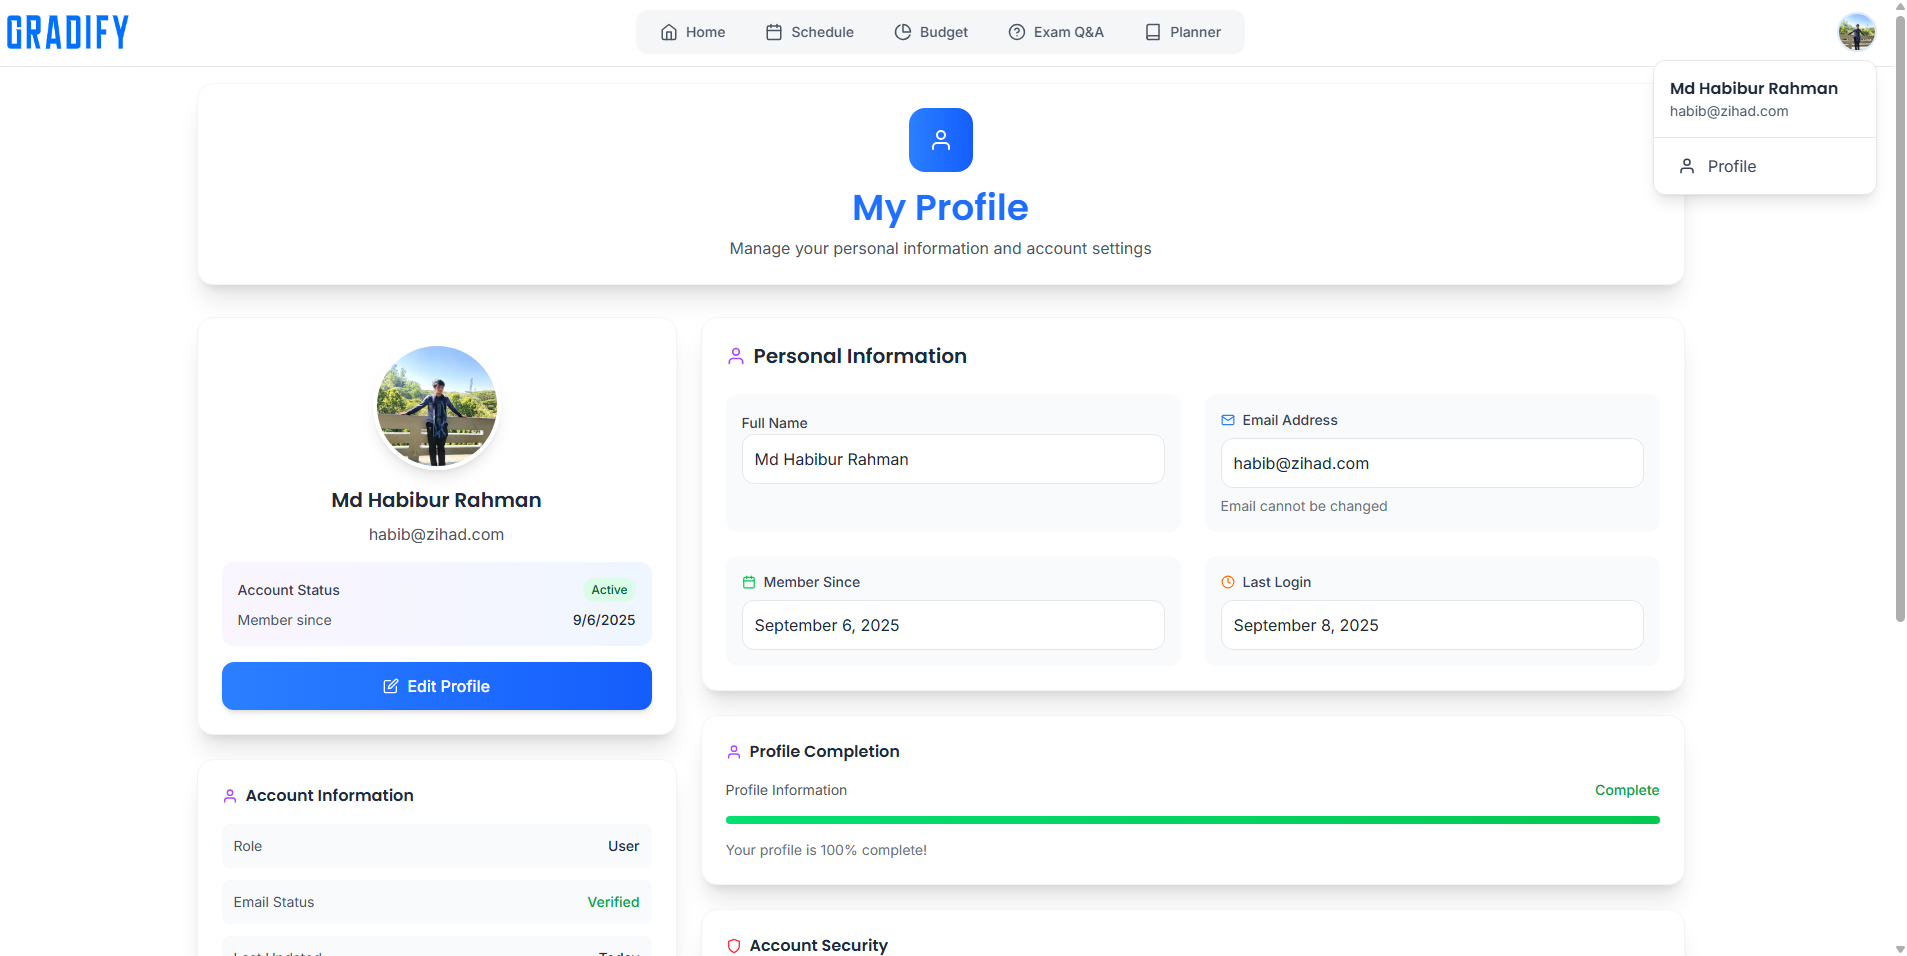1907x956 pixels.
Task: Click the Full Name input field
Action: pos(952,459)
